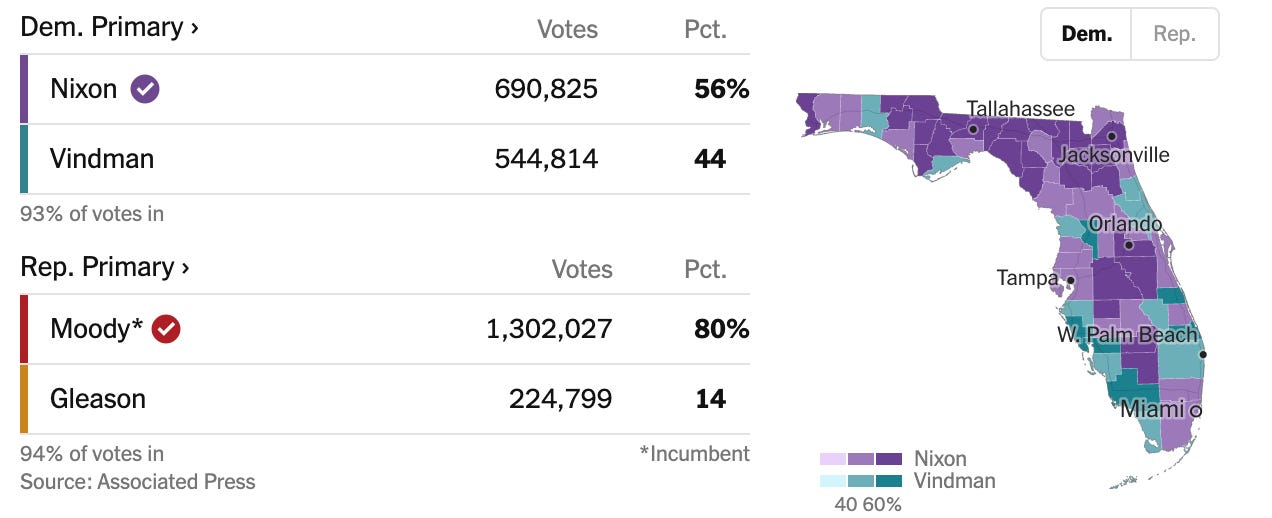Viewport: 1272px width, 518px height.
Task: Click the darkest teal Vindman legend swatch
Action: coord(888,481)
